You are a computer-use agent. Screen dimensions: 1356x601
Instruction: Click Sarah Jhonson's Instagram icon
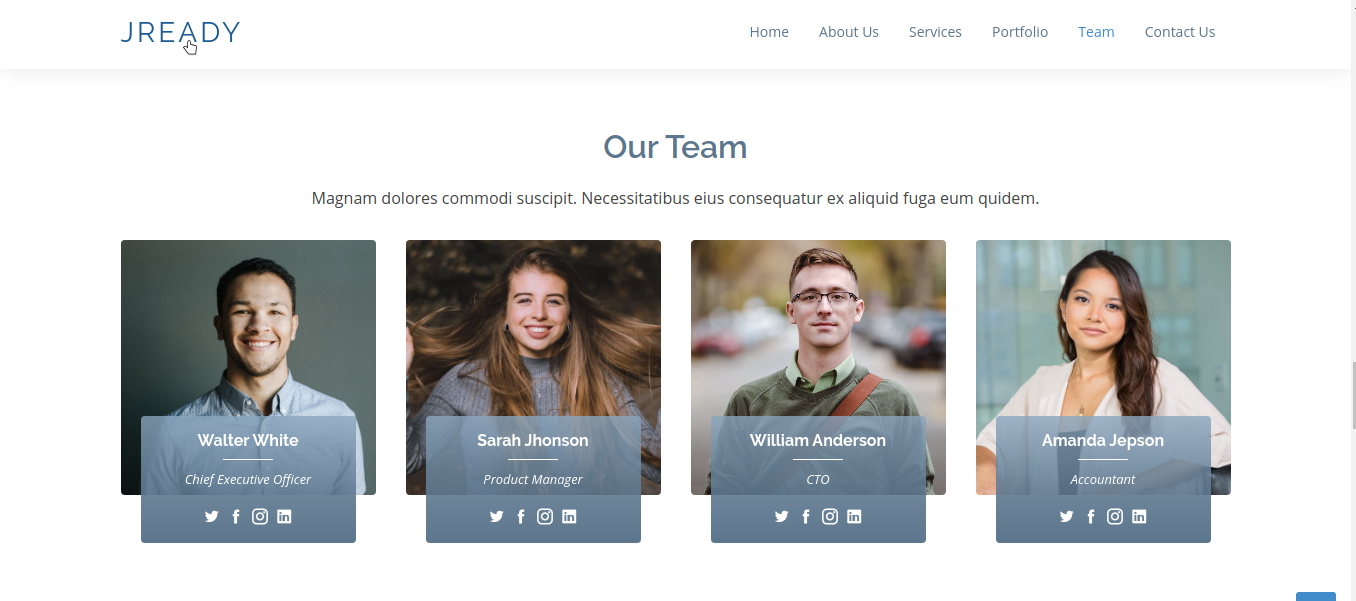click(545, 517)
